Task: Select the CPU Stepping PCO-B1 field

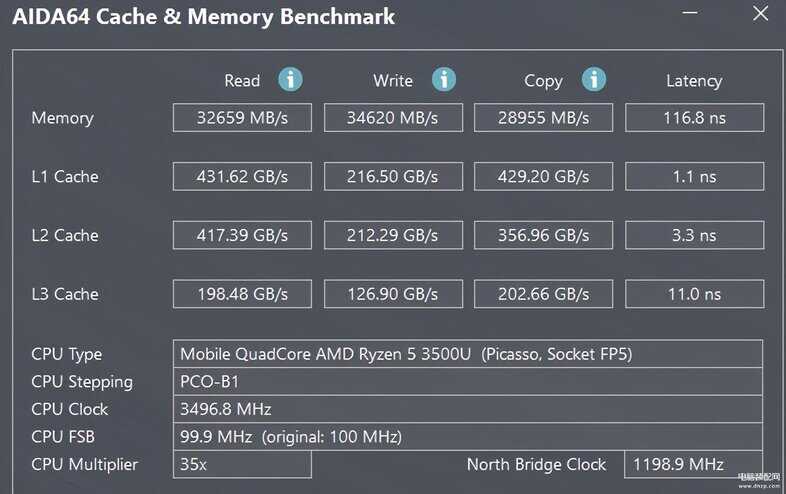Action: pyautogui.click(x=468, y=382)
